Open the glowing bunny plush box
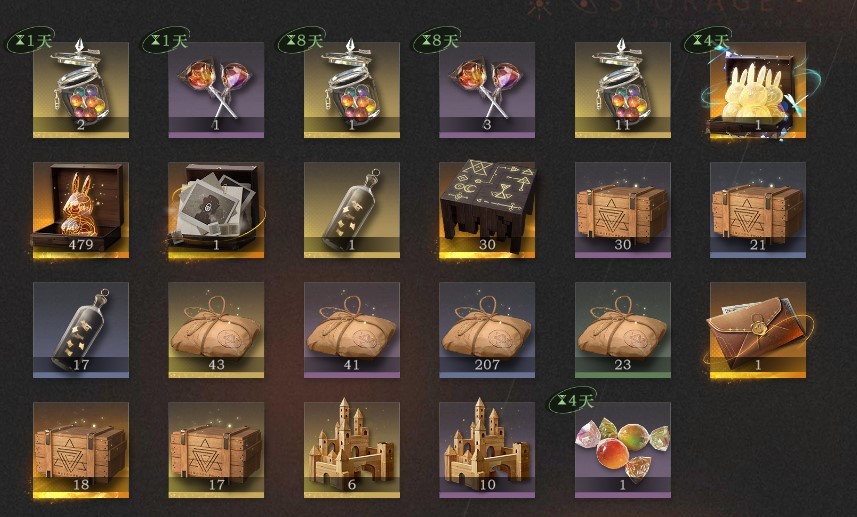 [x=758, y=90]
